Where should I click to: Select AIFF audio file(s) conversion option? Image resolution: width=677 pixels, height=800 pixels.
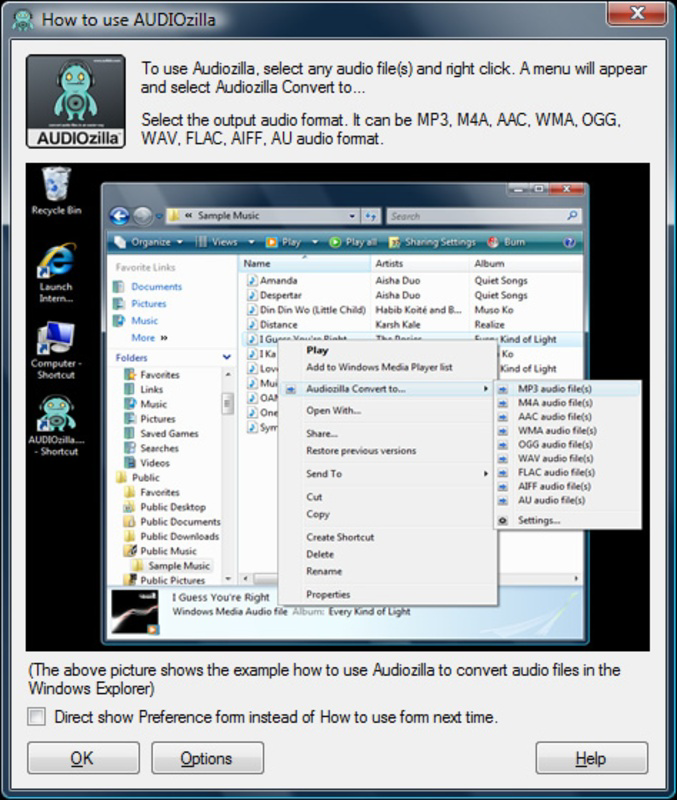click(567, 486)
